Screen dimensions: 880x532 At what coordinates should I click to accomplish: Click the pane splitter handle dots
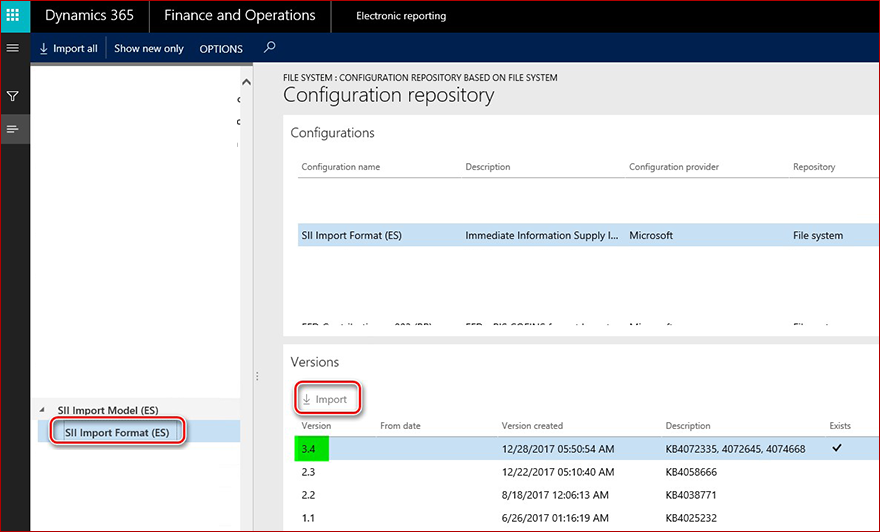257,376
